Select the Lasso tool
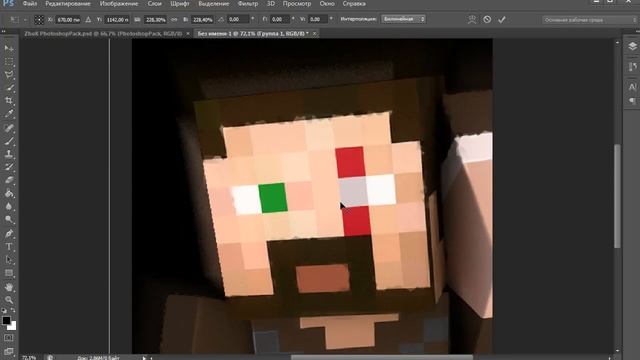This screenshot has height=360, width=640. 9,75
